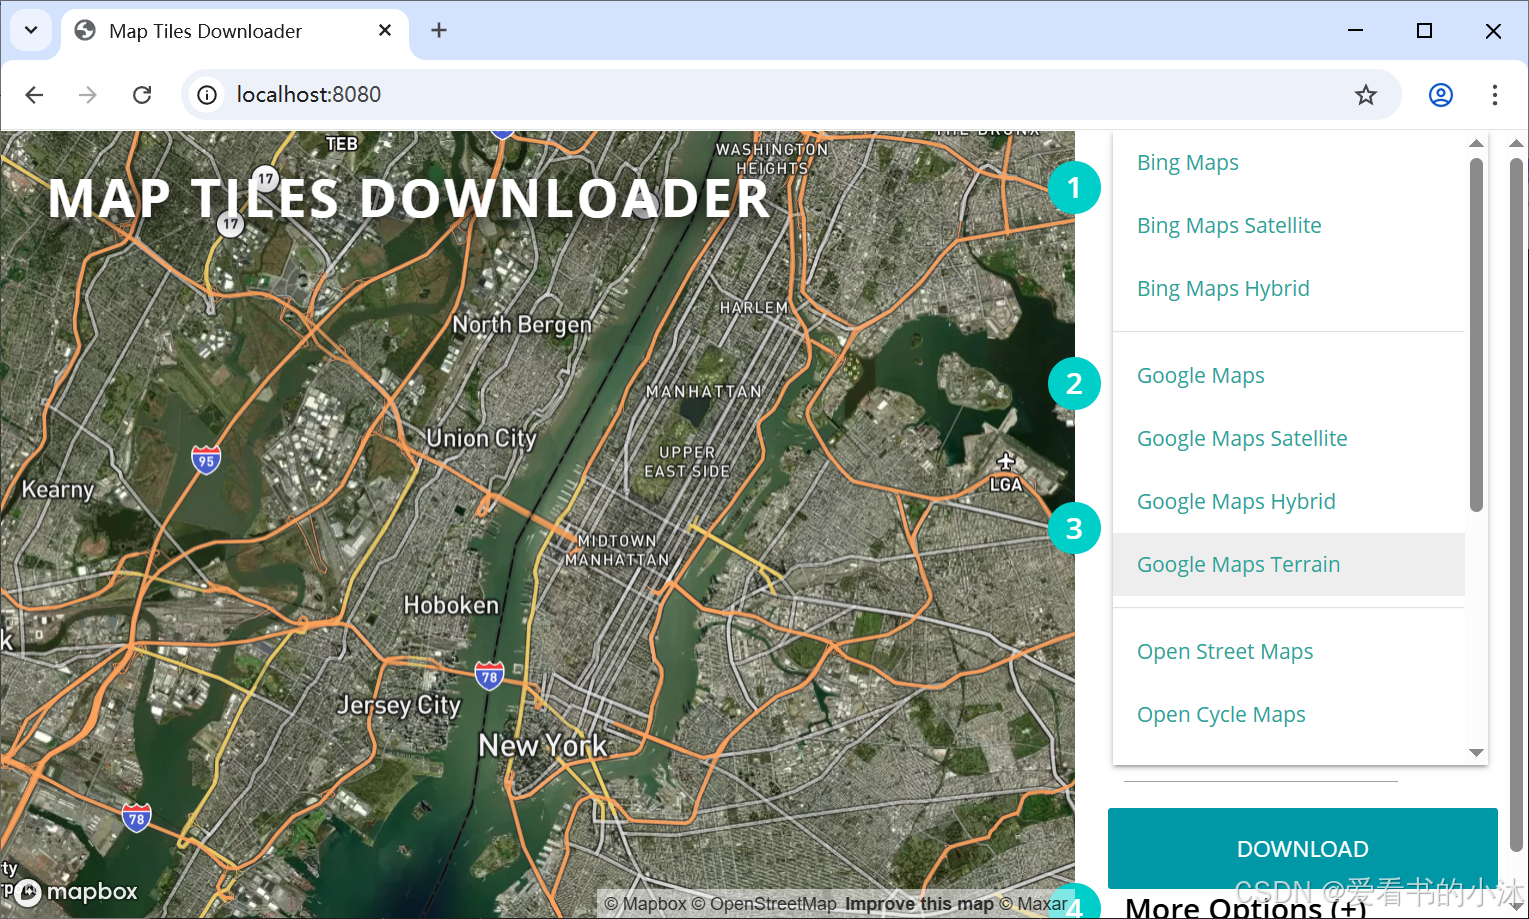Expand the More Options section
The height and width of the screenshot is (919, 1529).
point(1245,908)
